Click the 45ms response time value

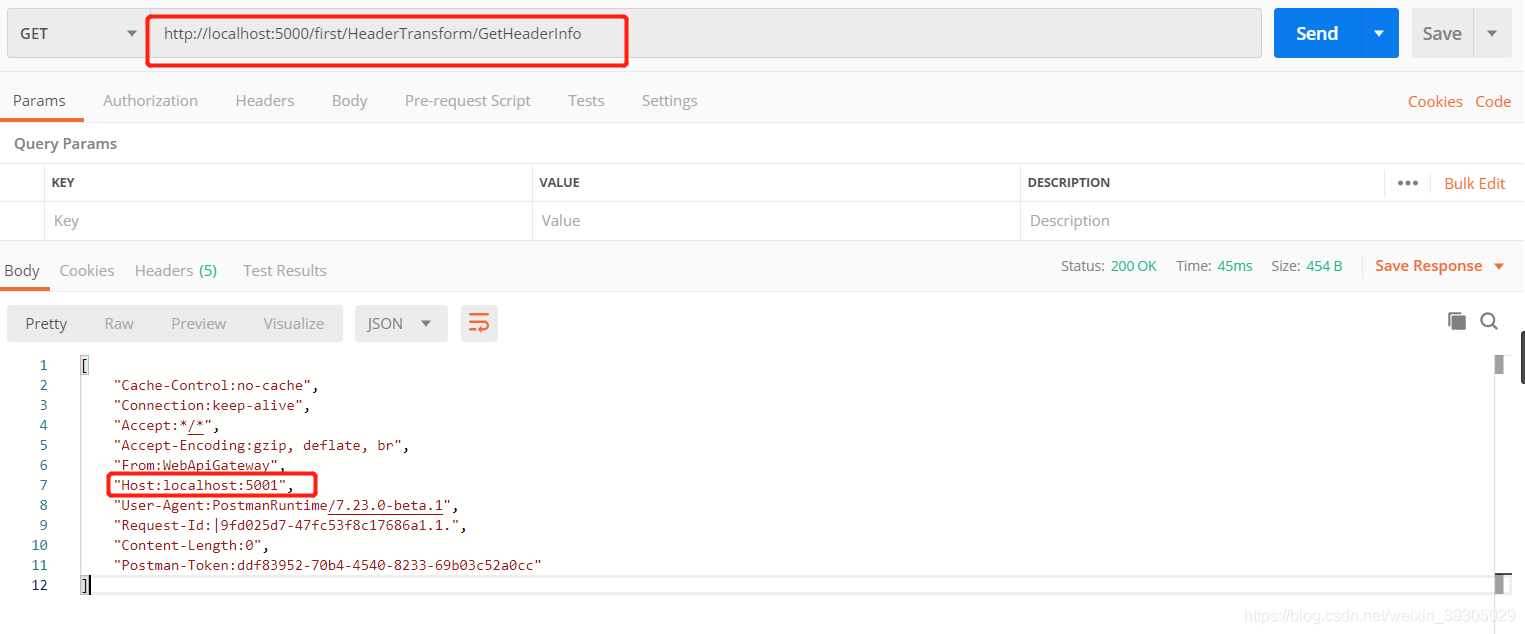(x=1234, y=266)
